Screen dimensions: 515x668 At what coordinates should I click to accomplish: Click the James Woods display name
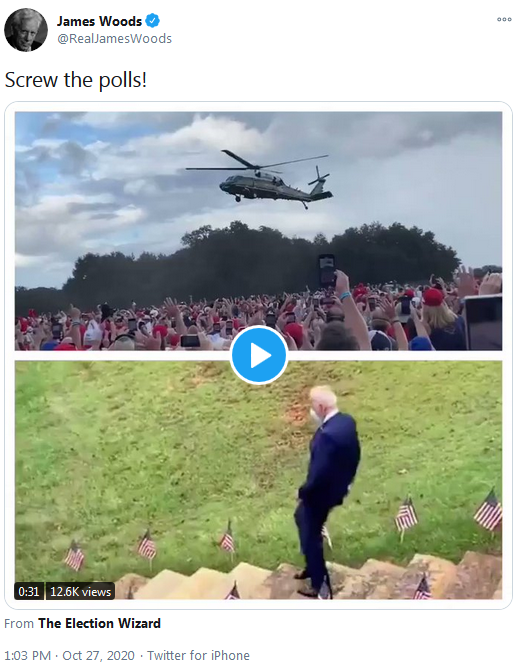99,21
